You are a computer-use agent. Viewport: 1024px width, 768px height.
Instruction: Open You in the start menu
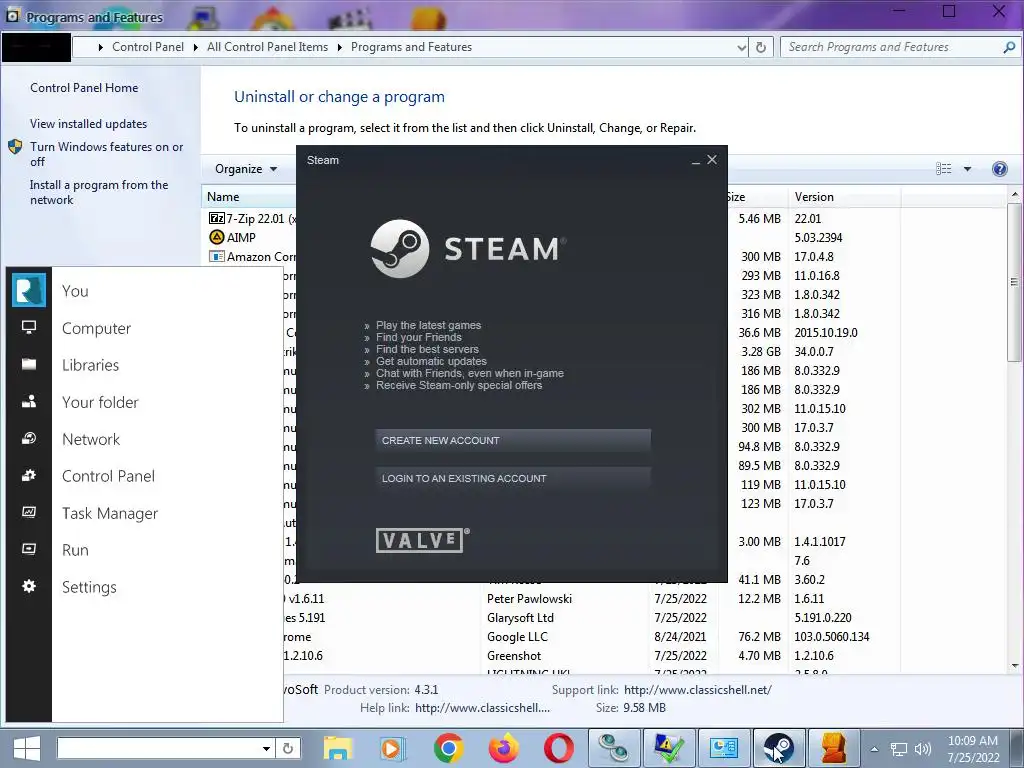click(75, 291)
